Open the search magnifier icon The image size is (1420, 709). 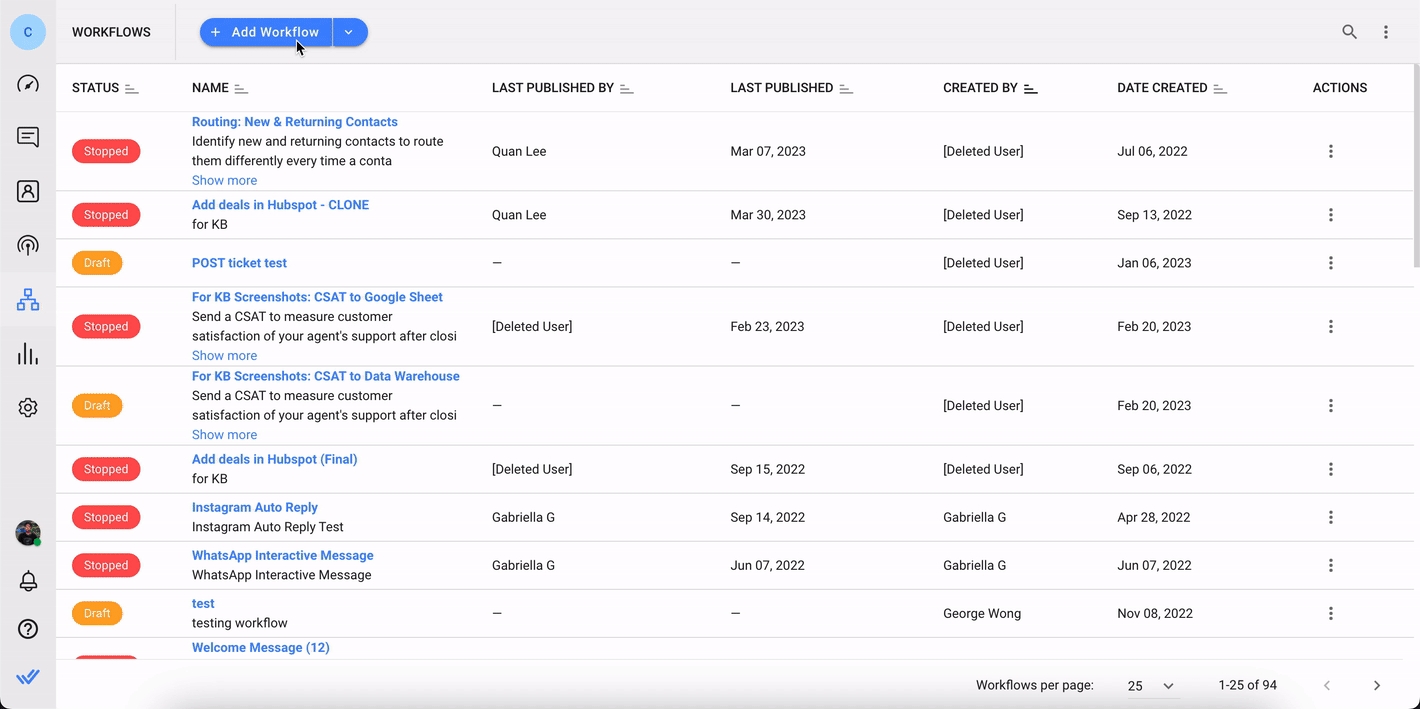(x=1350, y=32)
